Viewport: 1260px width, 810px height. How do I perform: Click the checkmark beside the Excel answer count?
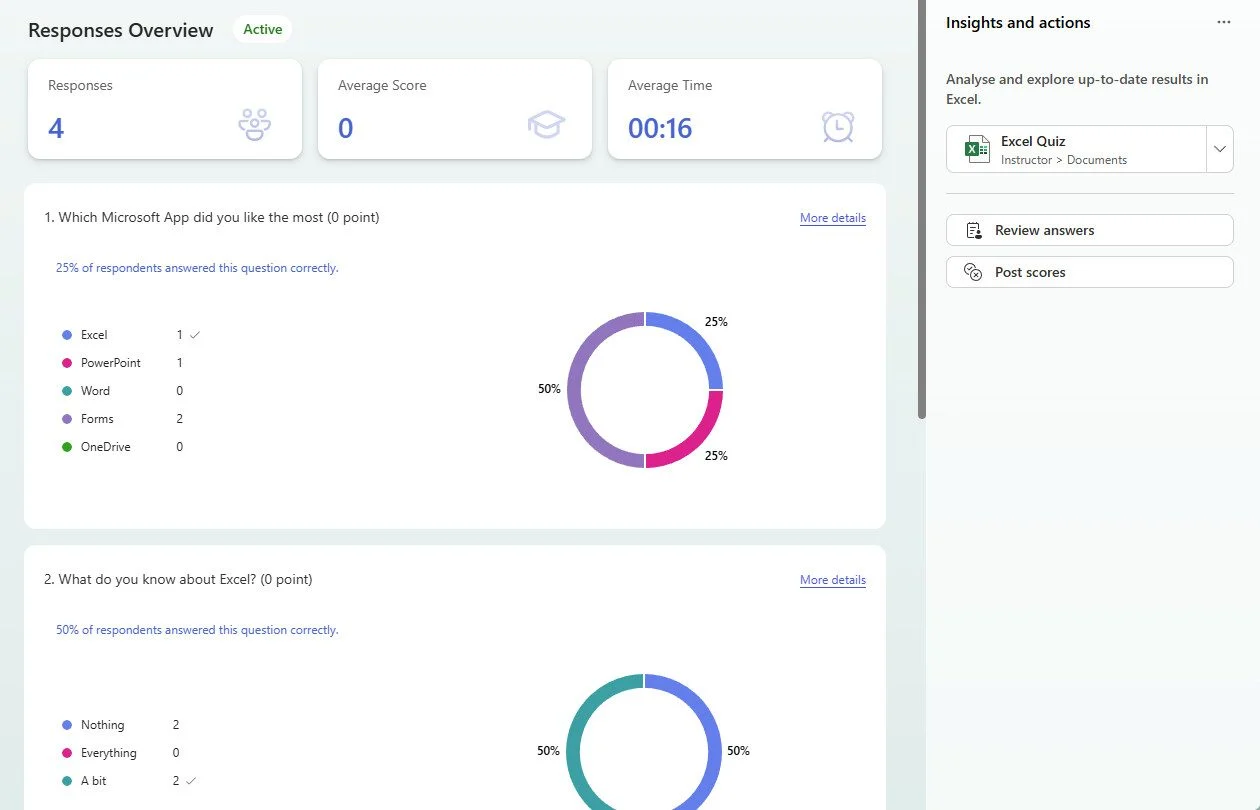click(x=195, y=335)
